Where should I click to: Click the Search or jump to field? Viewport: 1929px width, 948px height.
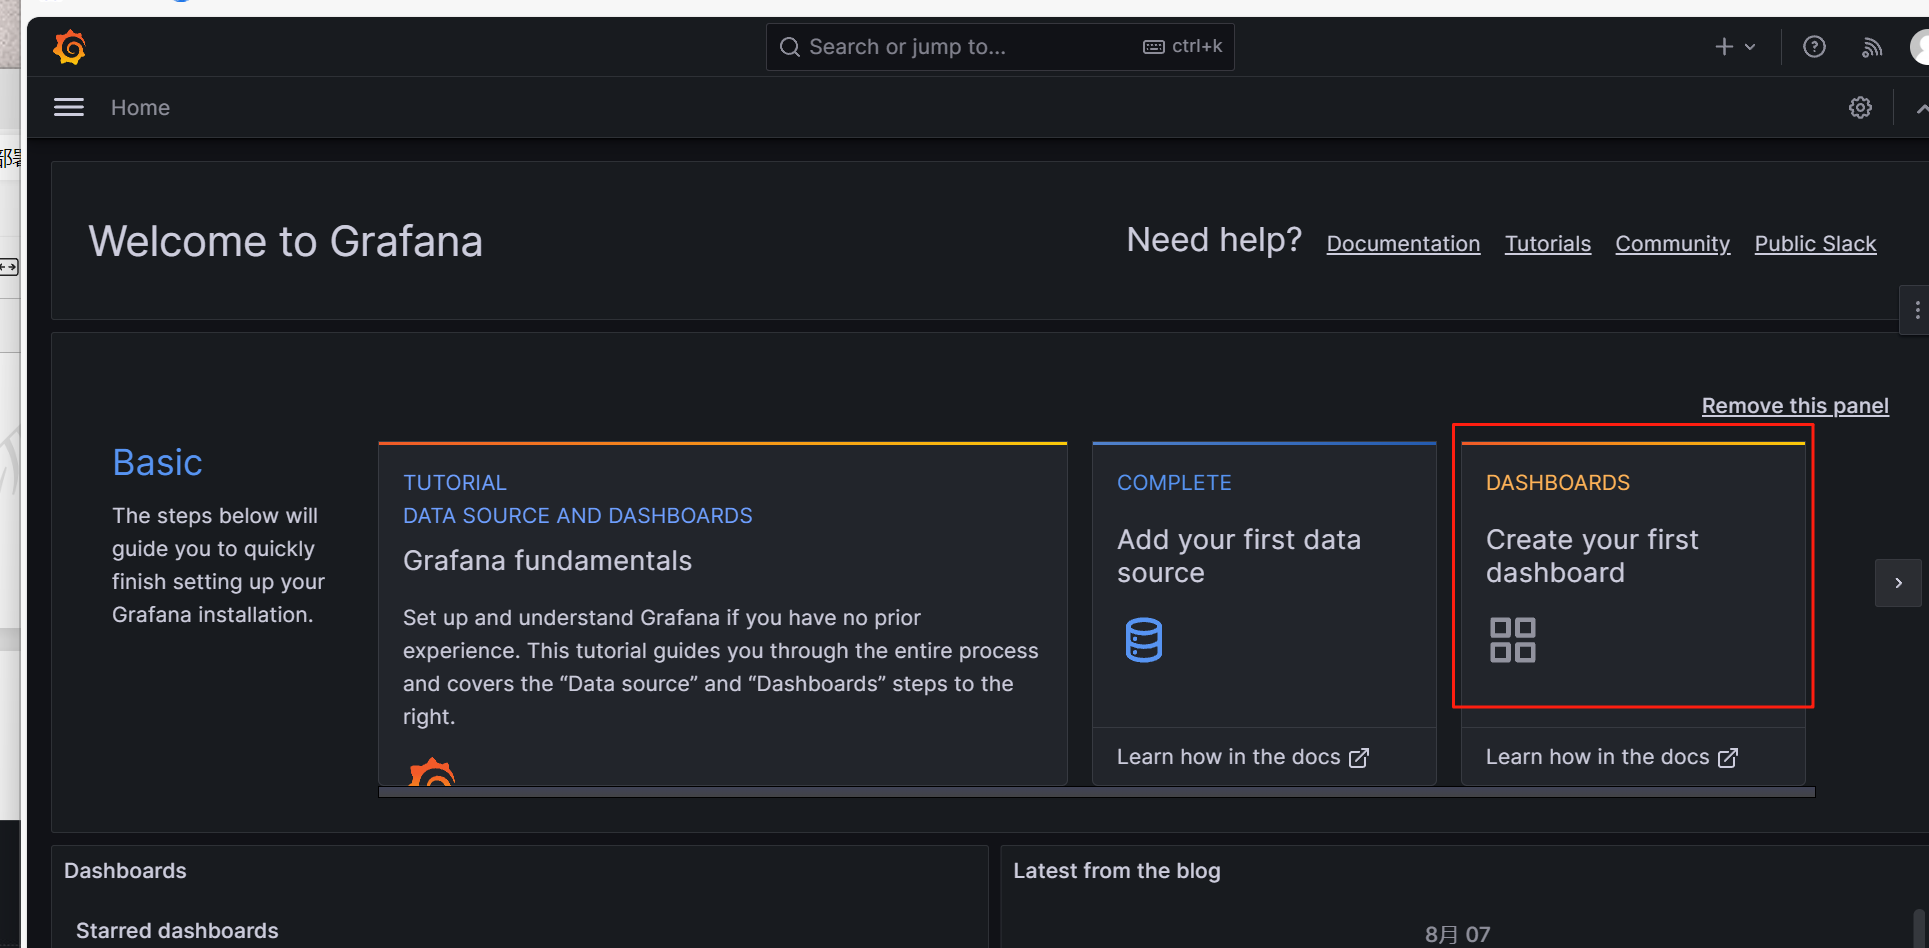tap(1000, 47)
